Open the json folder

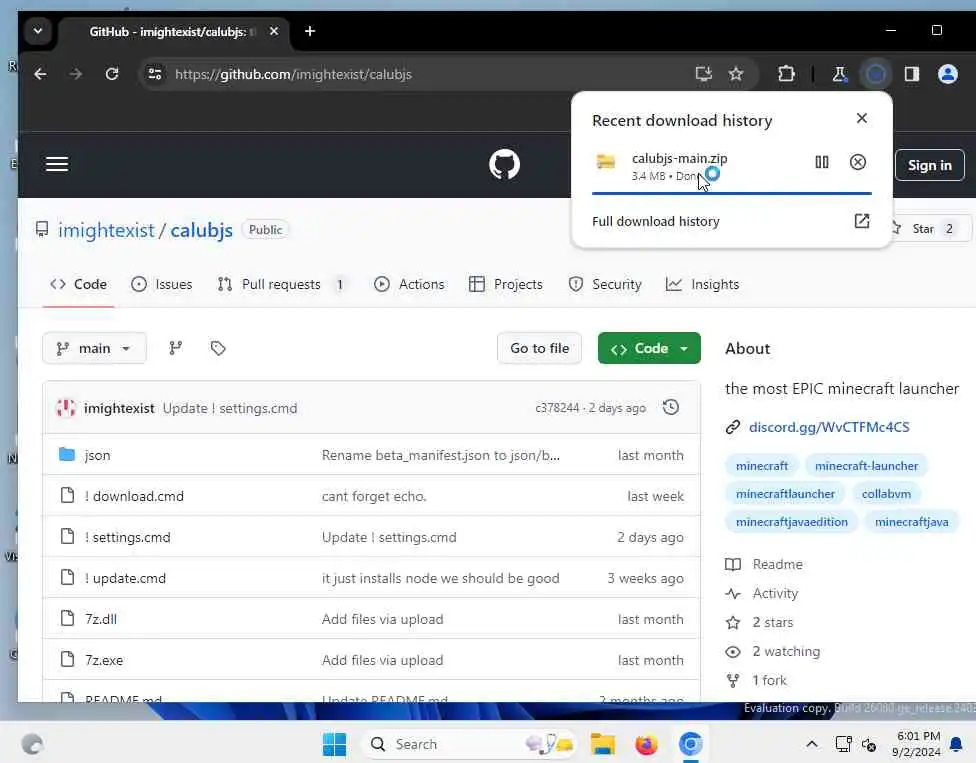(x=98, y=455)
